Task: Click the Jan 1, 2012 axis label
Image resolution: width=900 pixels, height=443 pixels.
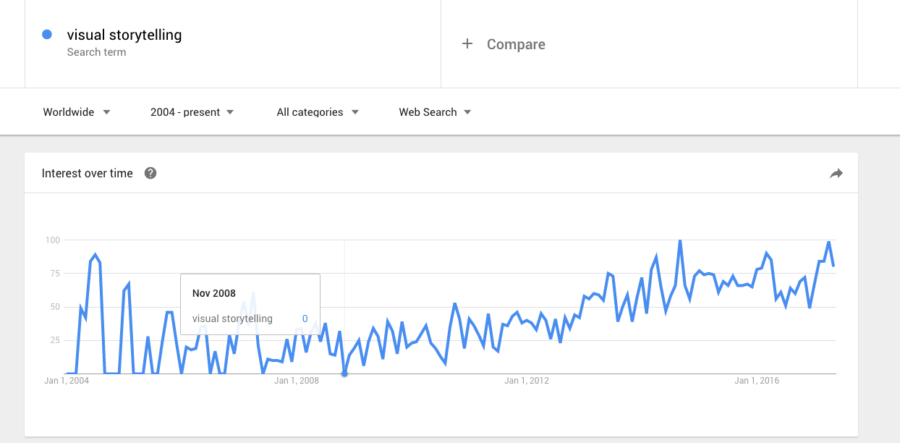Action: (x=527, y=381)
